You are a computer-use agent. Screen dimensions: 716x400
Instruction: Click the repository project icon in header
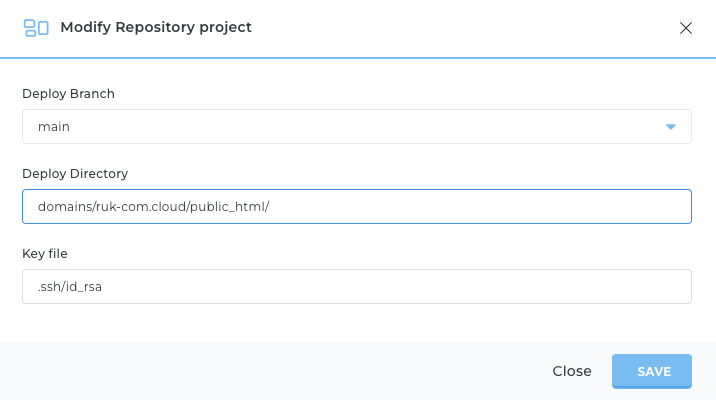point(36,28)
